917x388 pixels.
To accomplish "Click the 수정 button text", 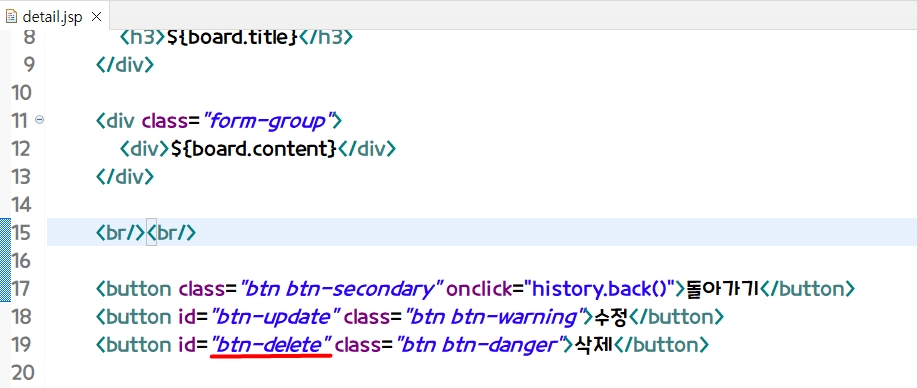I will [x=611, y=317].
